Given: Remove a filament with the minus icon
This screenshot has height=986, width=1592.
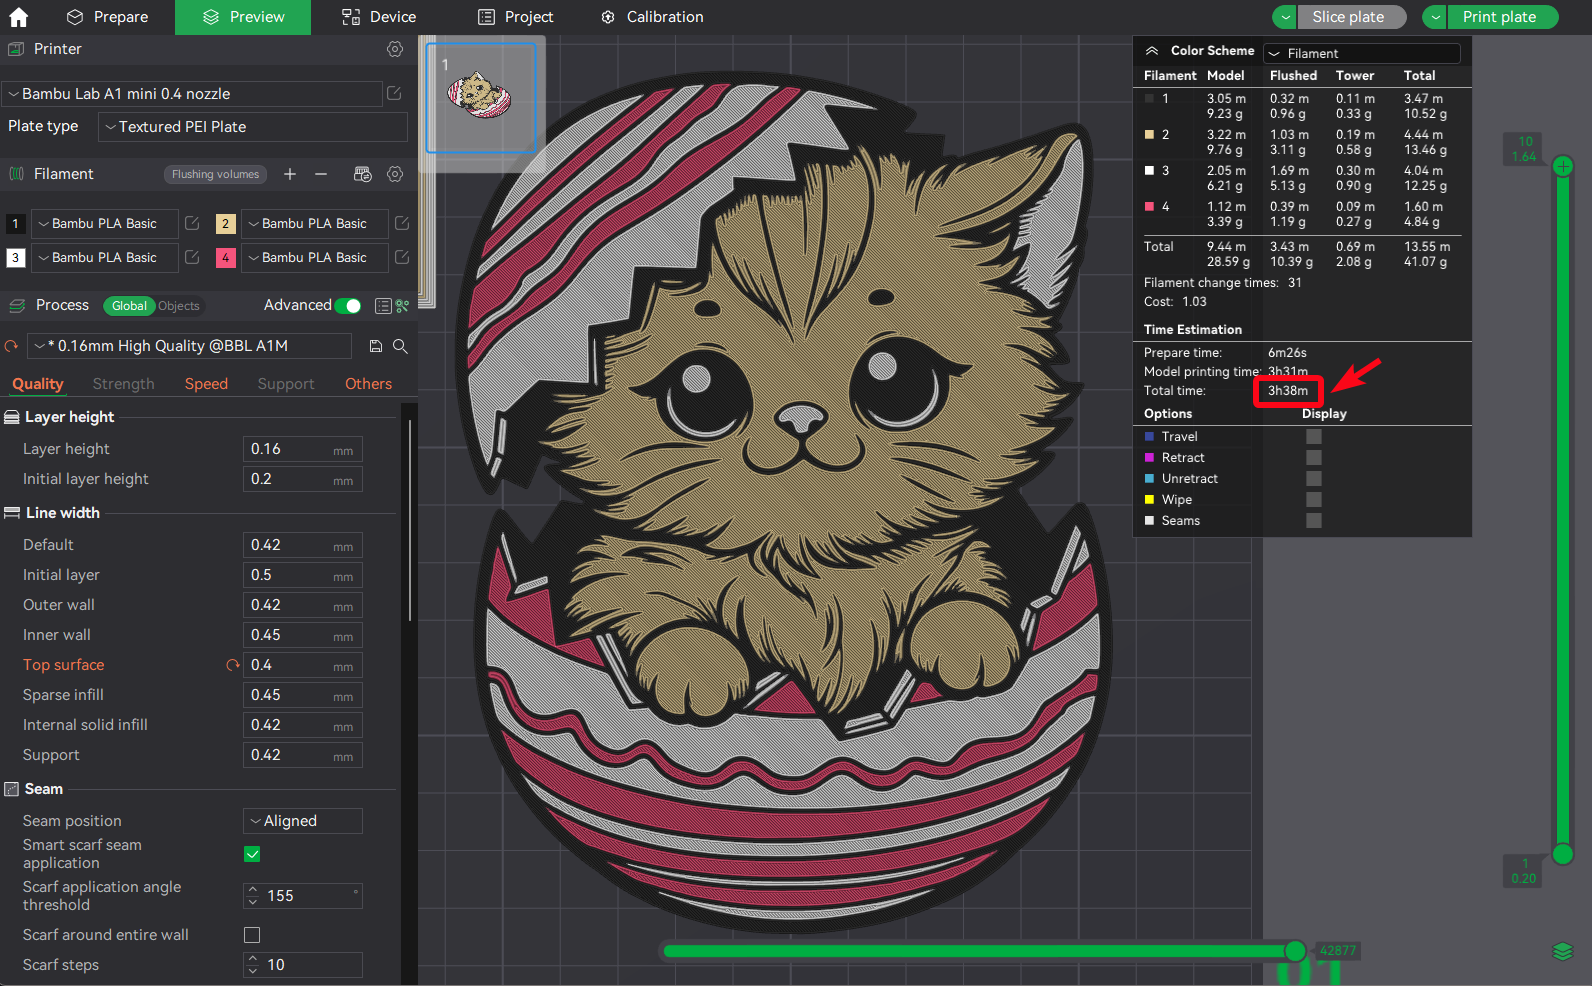Looking at the screenshot, I should point(321,174).
